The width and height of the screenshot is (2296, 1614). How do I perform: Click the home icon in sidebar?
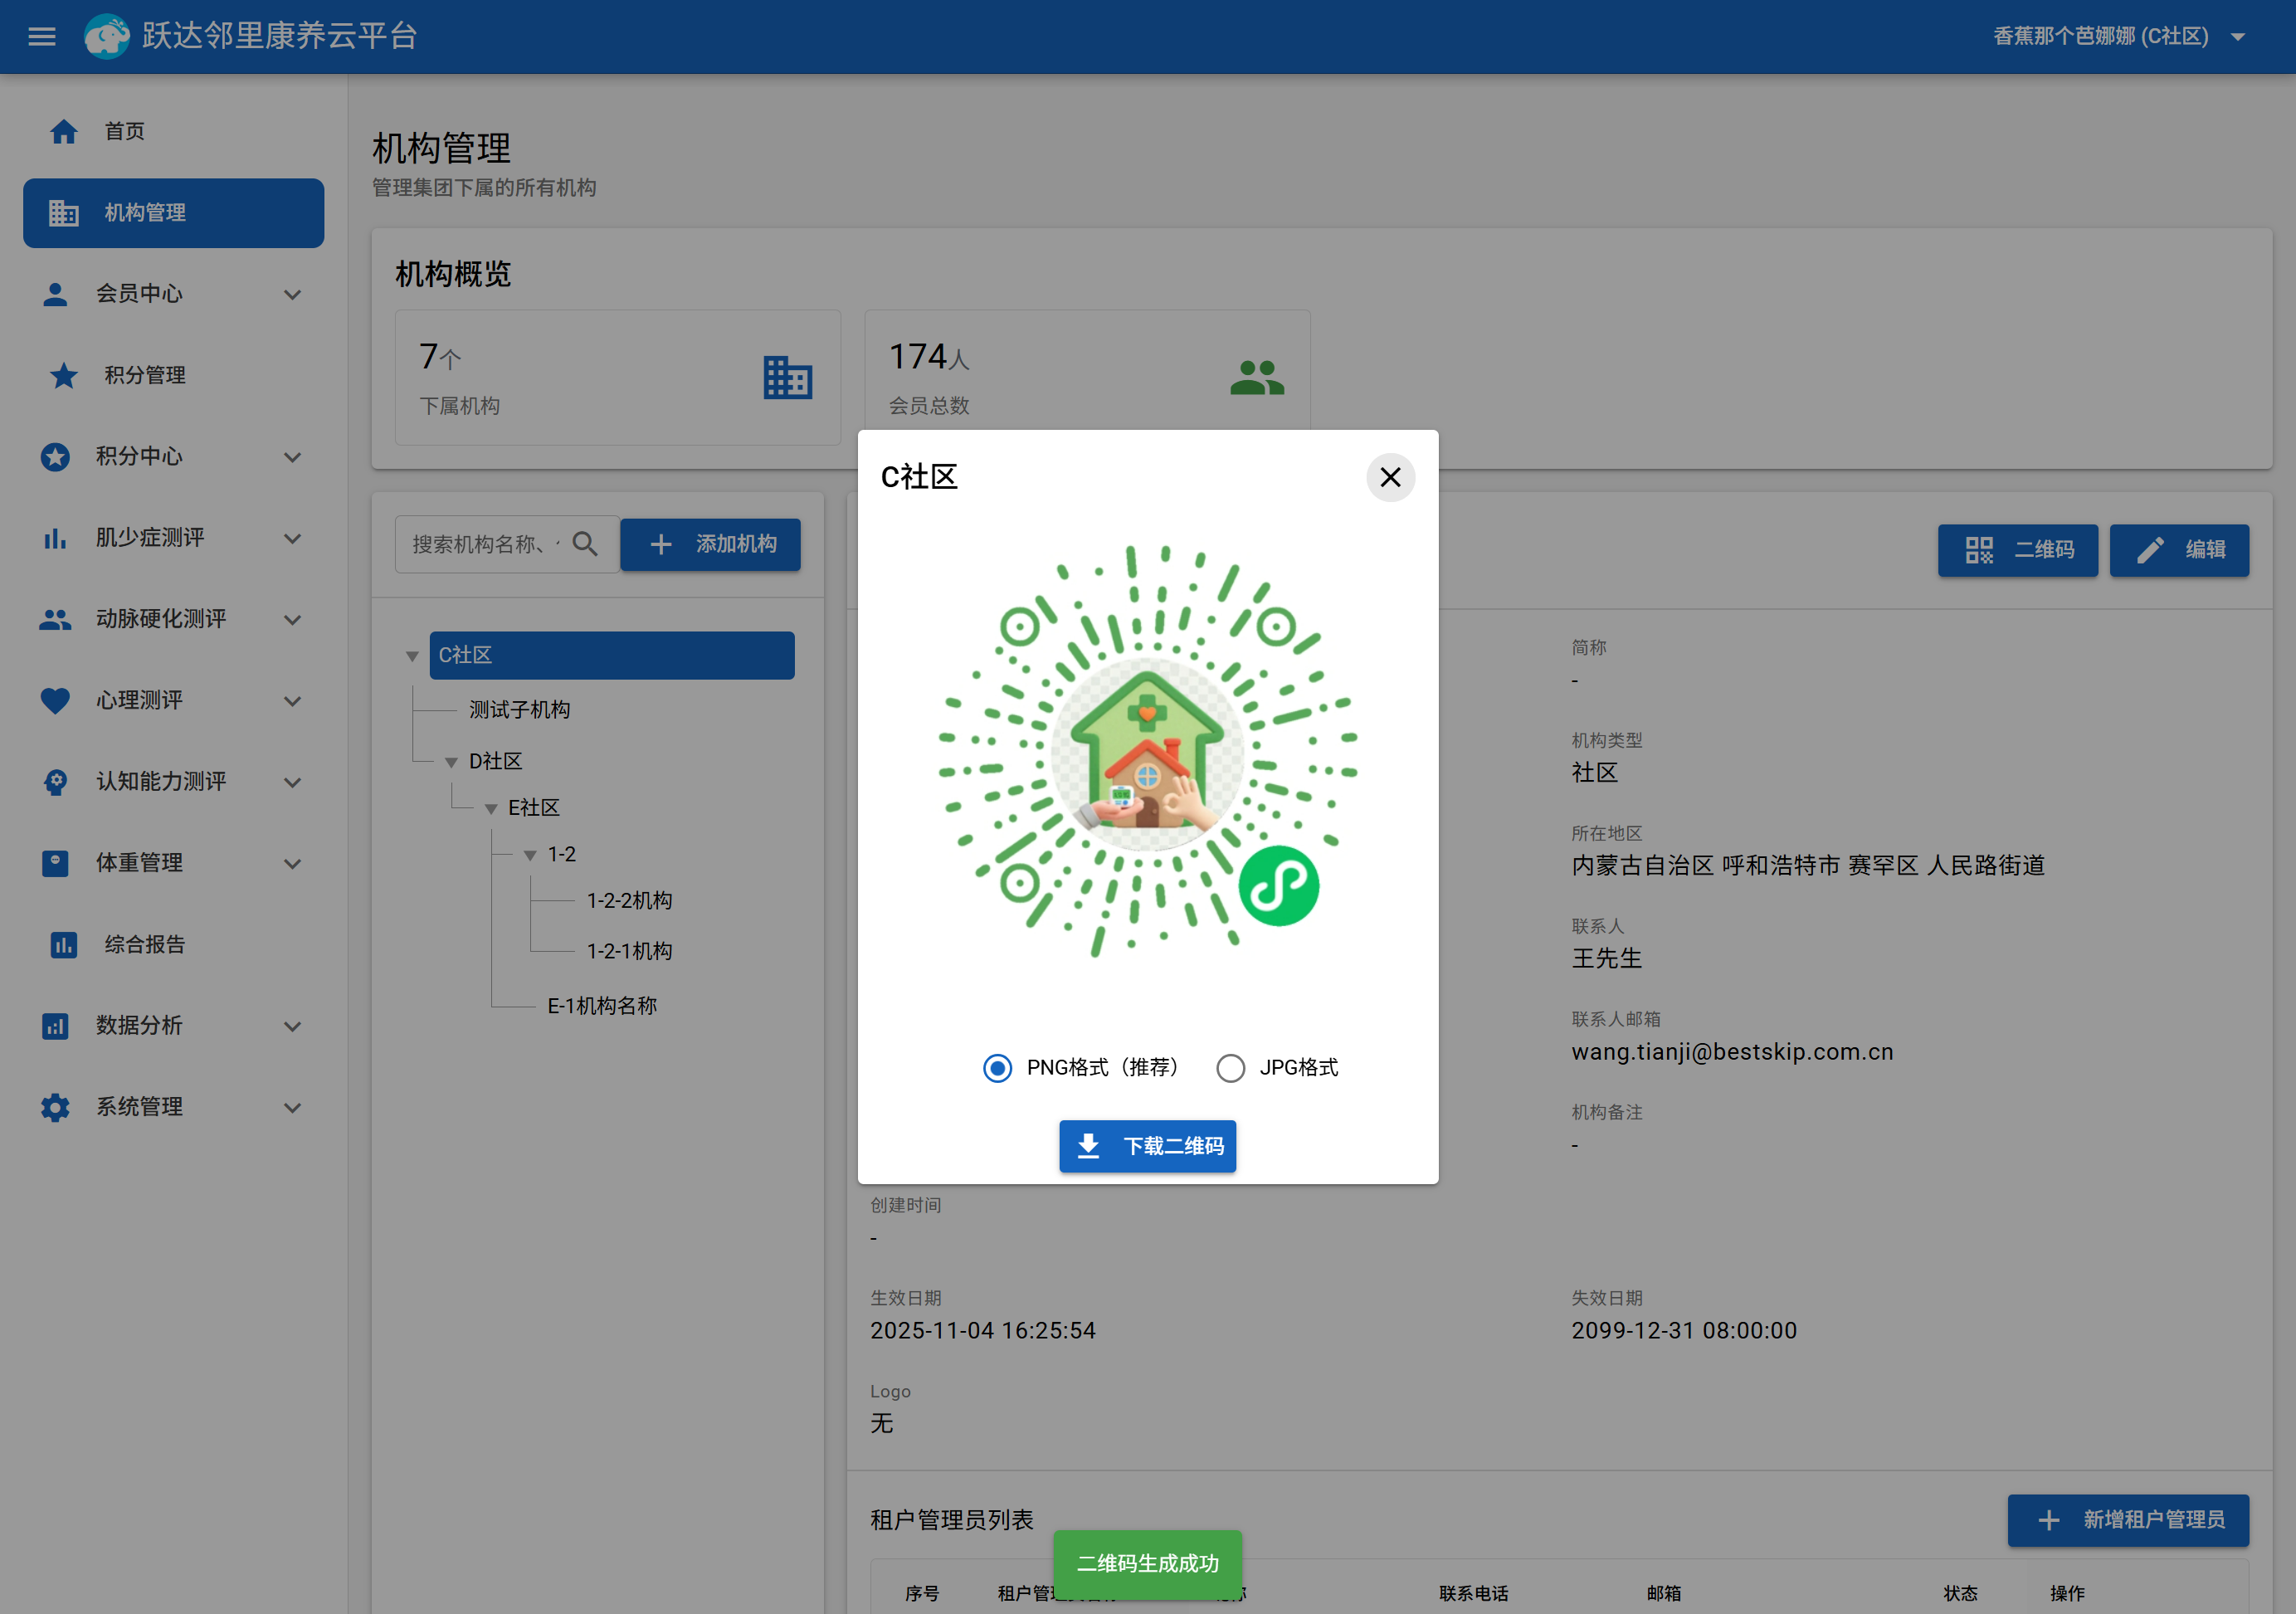click(64, 131)
